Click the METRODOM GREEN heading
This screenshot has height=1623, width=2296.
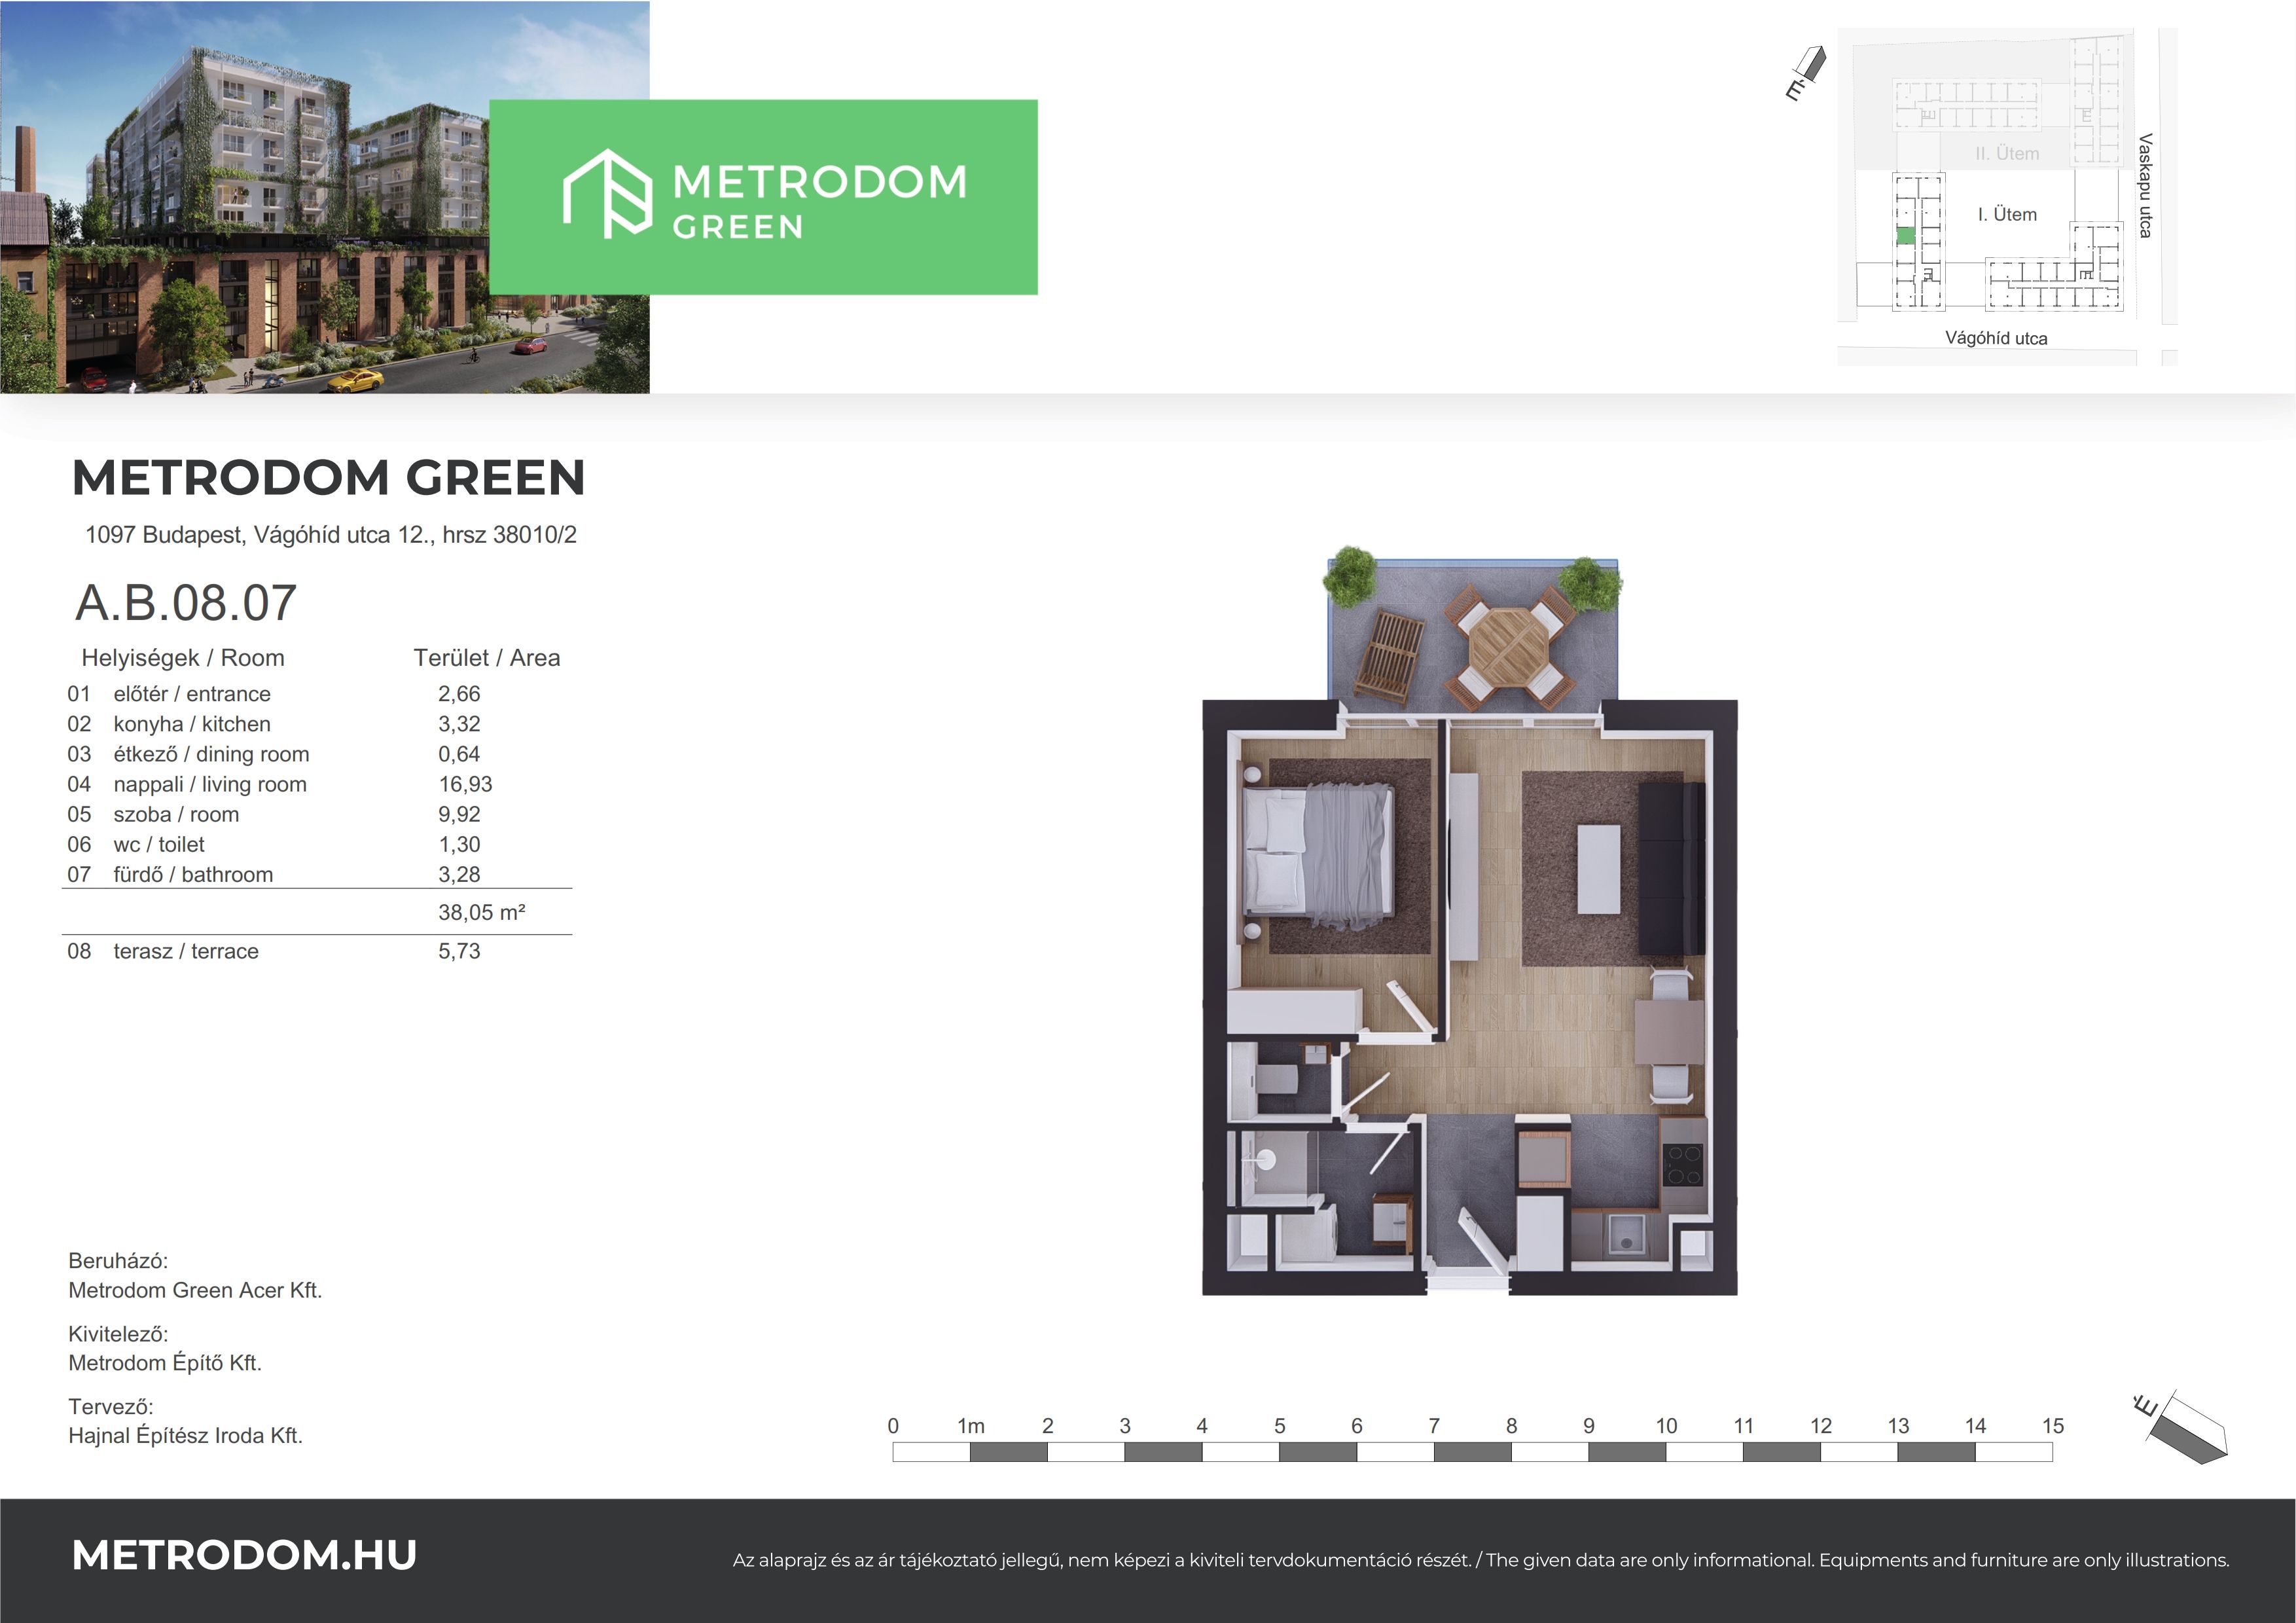(x=328, y=477)
